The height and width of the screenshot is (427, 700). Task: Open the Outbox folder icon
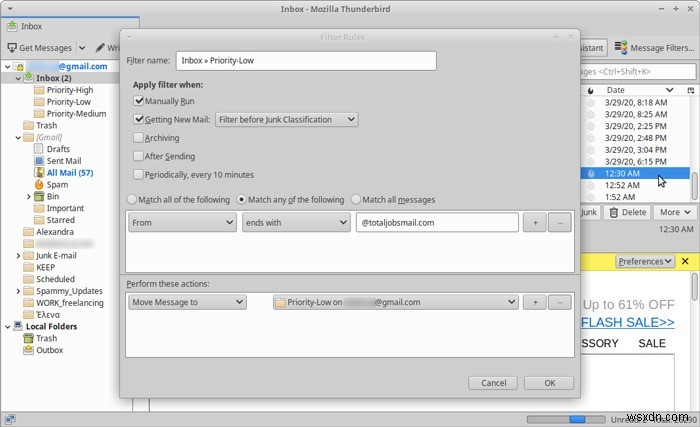point(29,350)
